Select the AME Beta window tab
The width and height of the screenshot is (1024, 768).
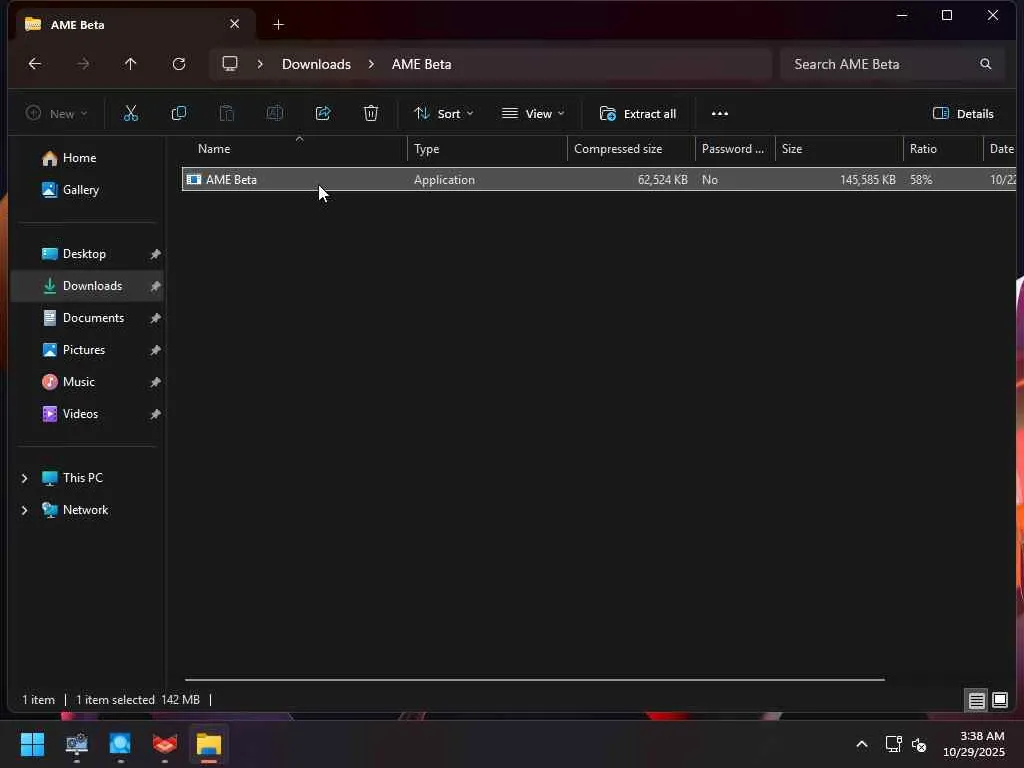pyautogui.click(x=133, y=24)
